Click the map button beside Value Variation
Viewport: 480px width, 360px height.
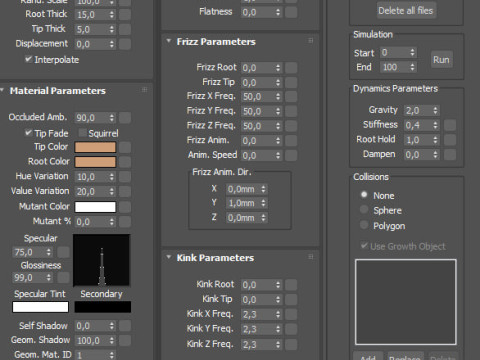125,191
